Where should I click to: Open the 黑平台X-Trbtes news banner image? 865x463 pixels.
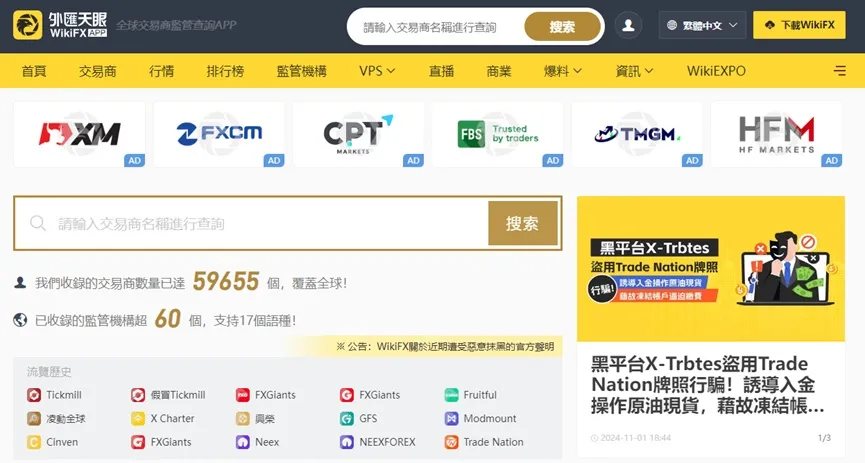click(x=711, y=269)
